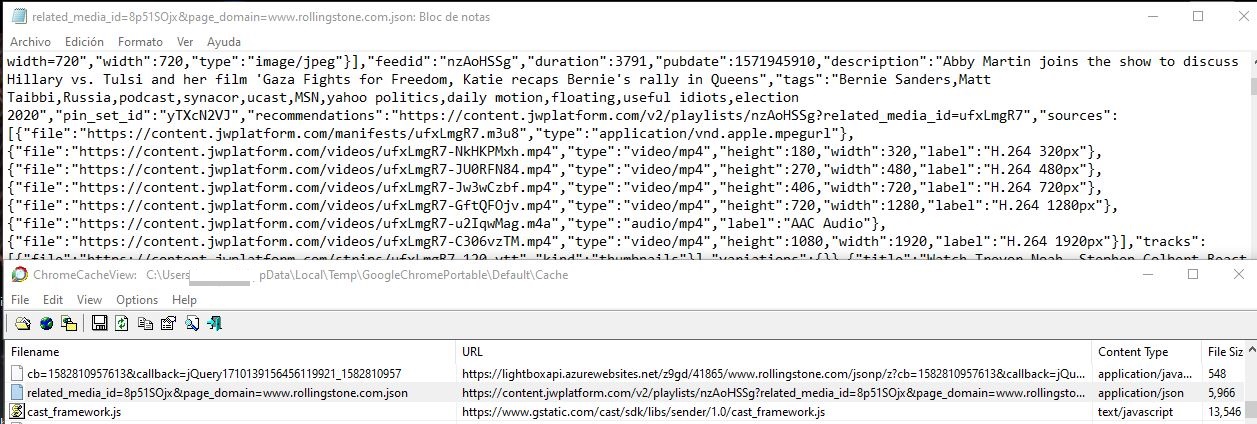Select the cast_framework.js script file icon

tap(16, 412)
